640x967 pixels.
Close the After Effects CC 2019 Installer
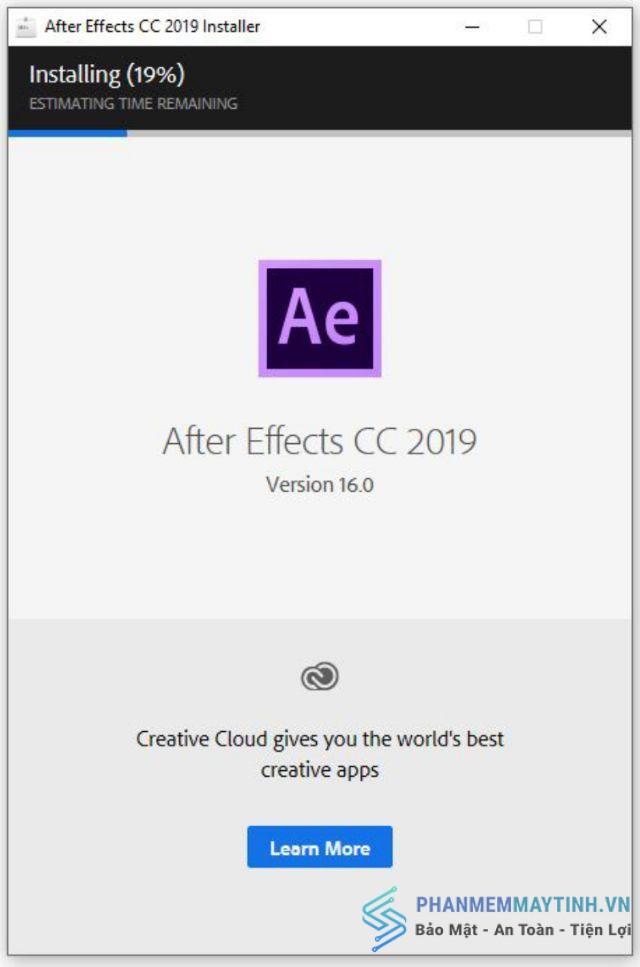tap(599, 27)
